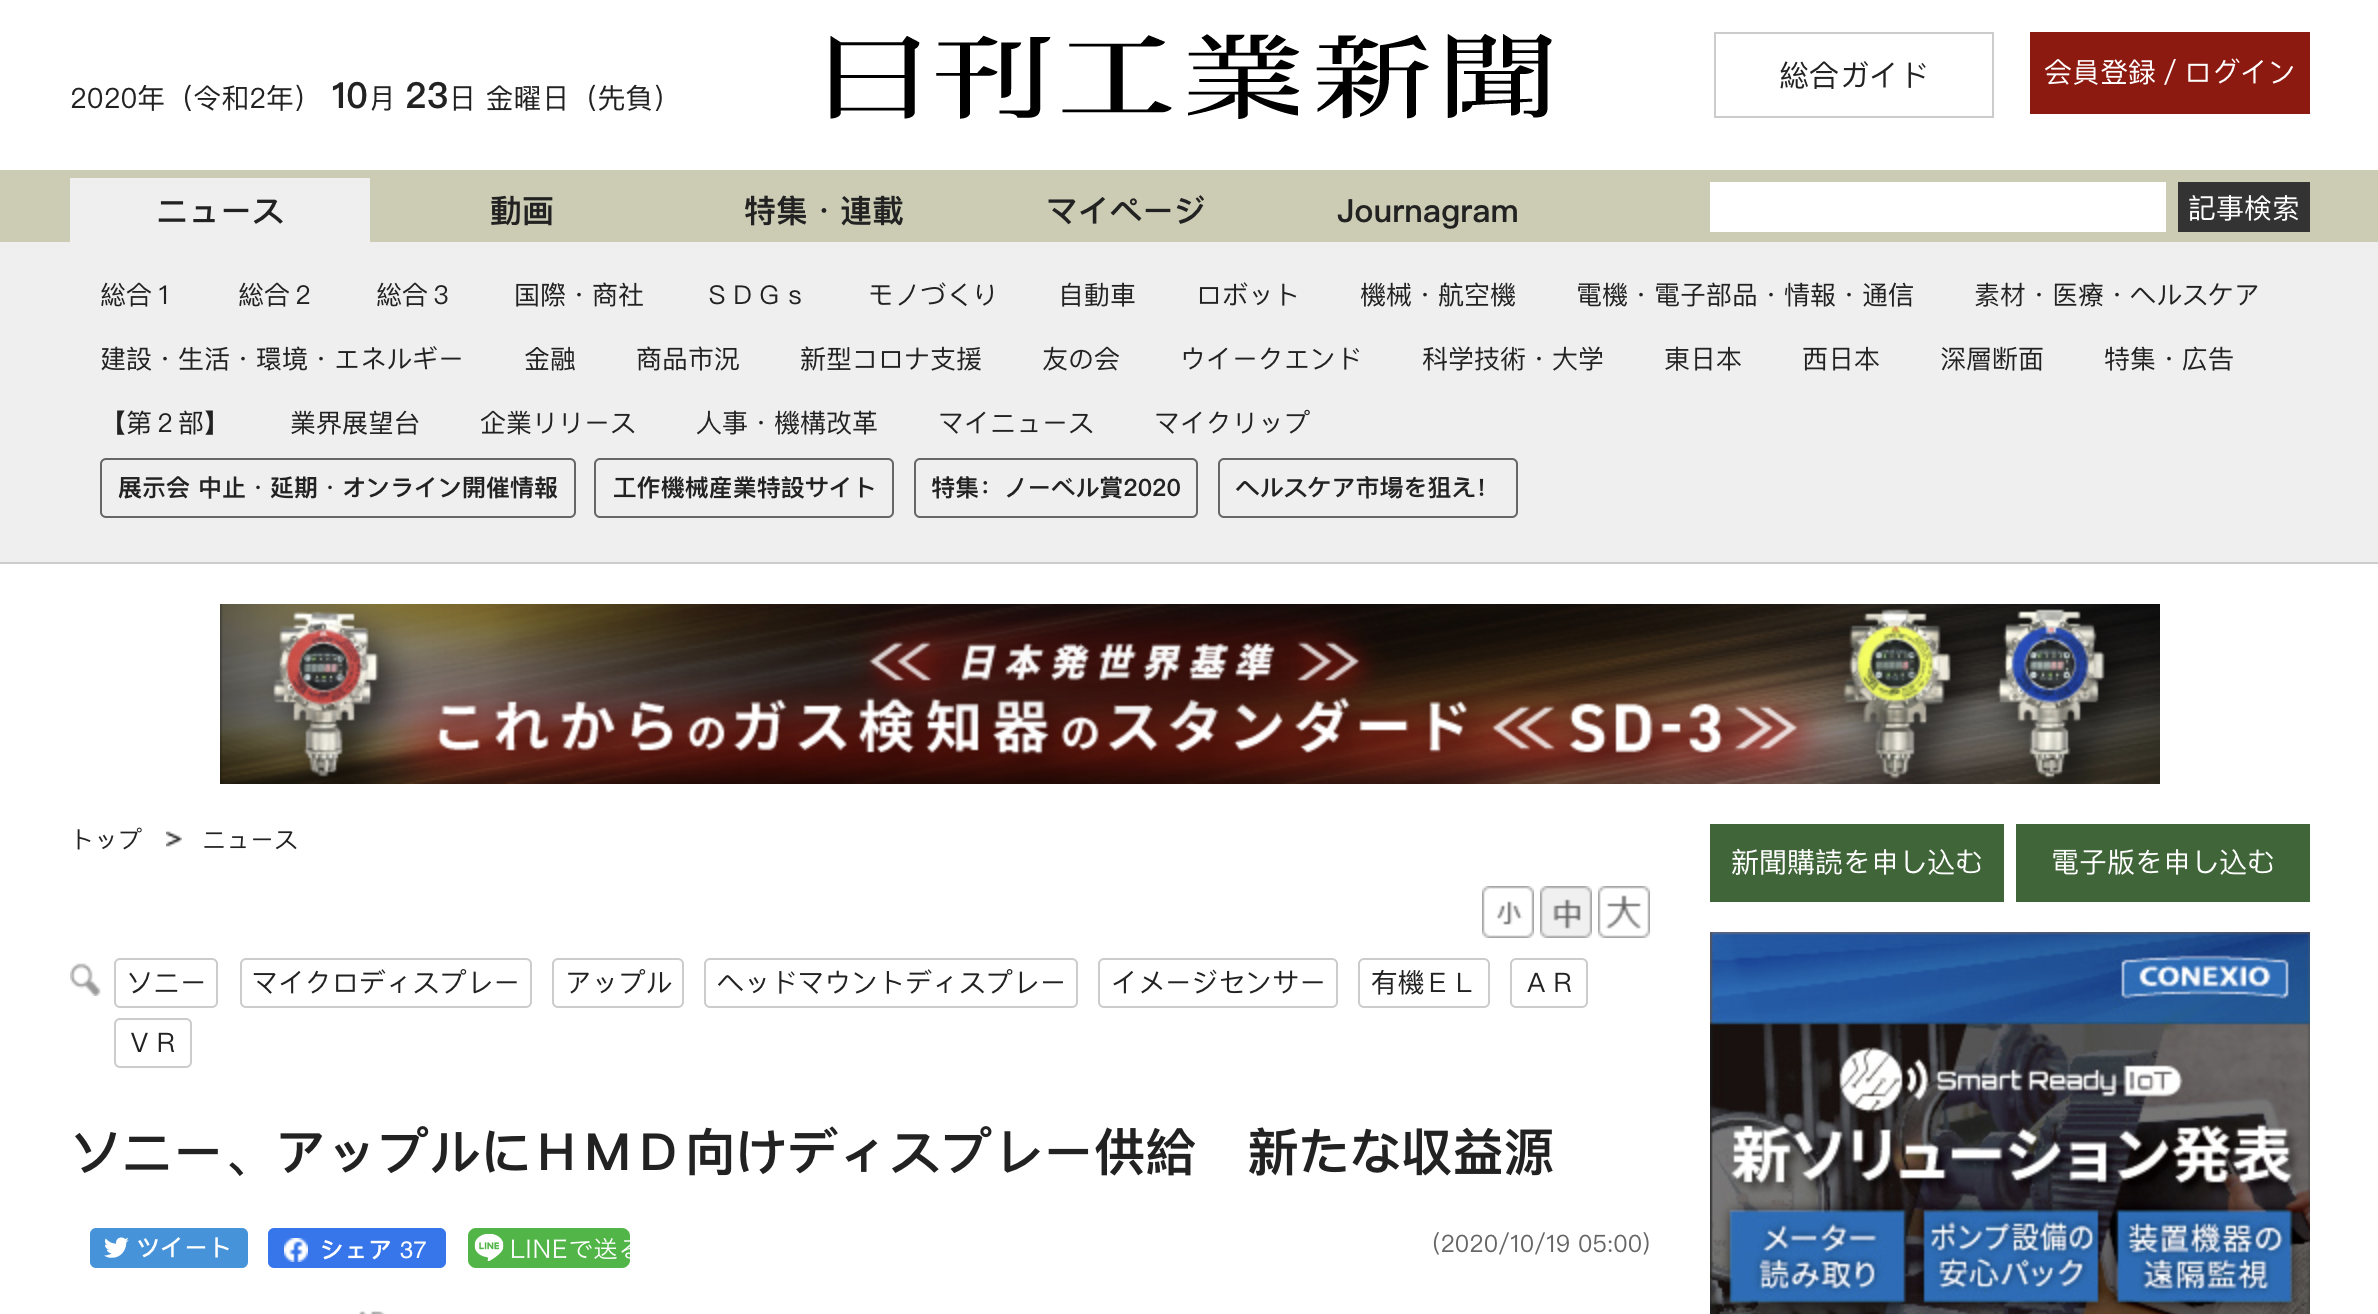Viewport: 2378px width, 1314px height.
Task: Open the 総合ガイド button
Action: [1853, 75]
